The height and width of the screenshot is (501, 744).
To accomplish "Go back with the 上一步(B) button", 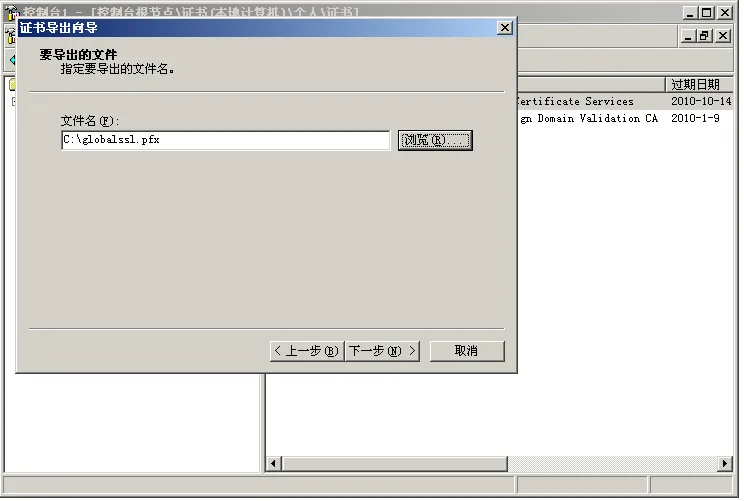I will (307, 351).
